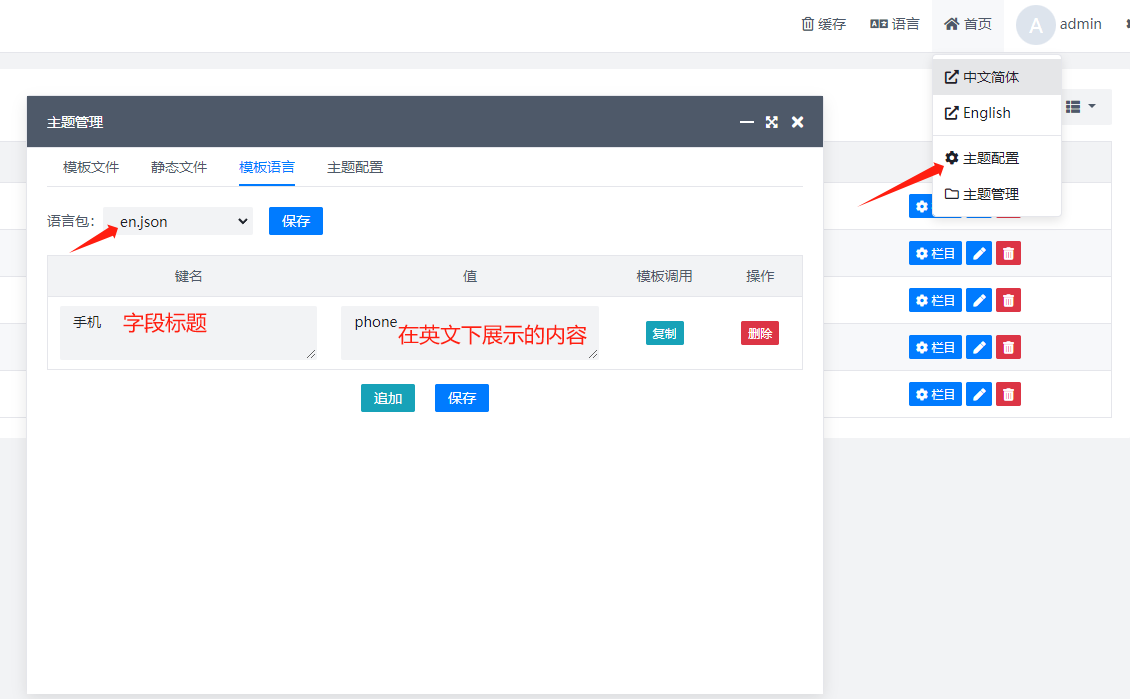1130x699 pixels.
Task: Switch to the 模板文件 tab
Action: coord(91,167)
